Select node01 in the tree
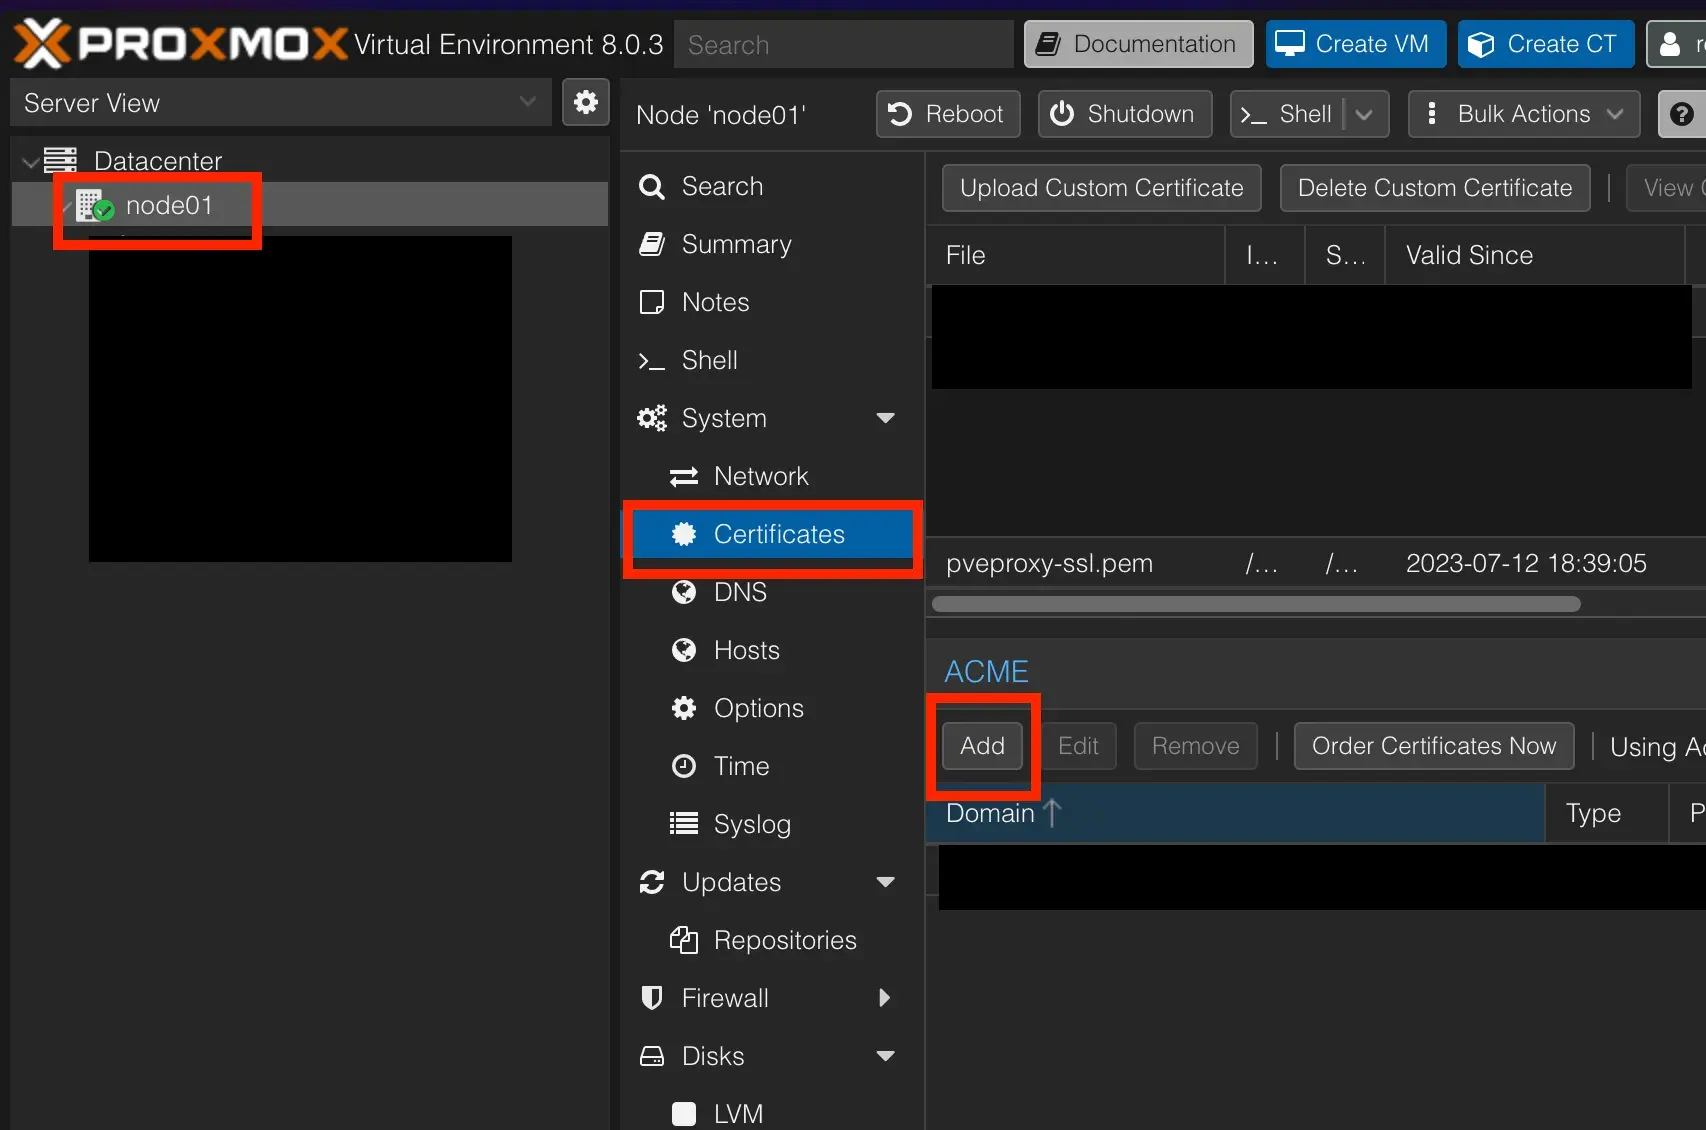Viewport: 1706px width, 1130px height. tap(310, 205)
